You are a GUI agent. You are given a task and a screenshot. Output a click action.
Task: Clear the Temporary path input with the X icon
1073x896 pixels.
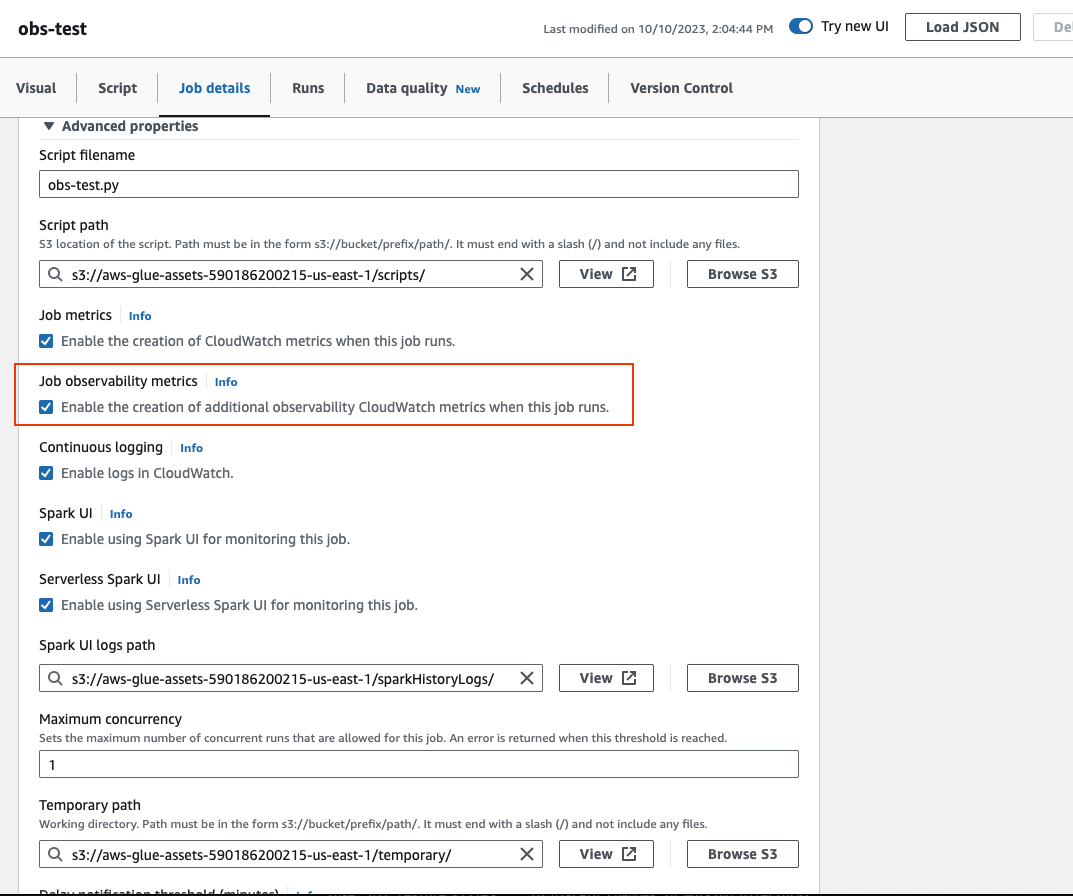point(527,854)
